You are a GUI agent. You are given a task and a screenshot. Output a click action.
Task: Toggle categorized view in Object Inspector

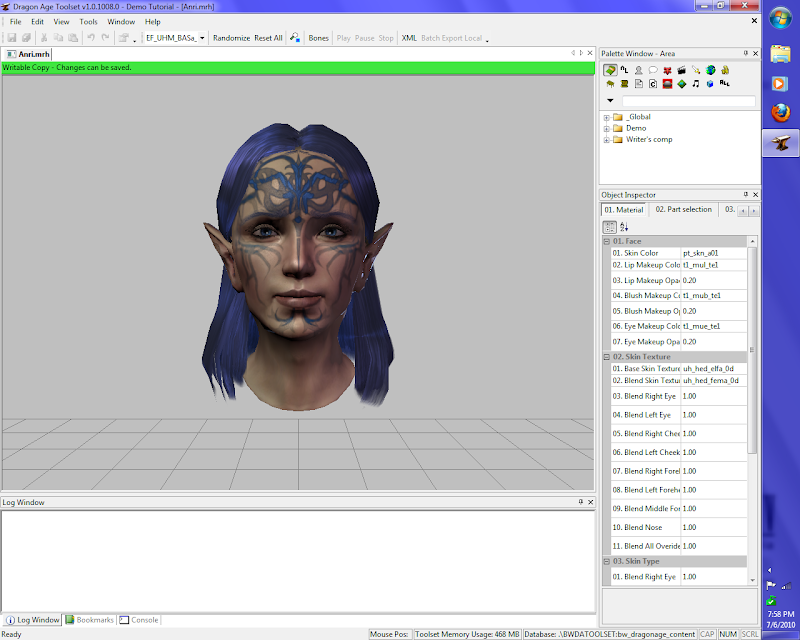[x=609, y=227]
